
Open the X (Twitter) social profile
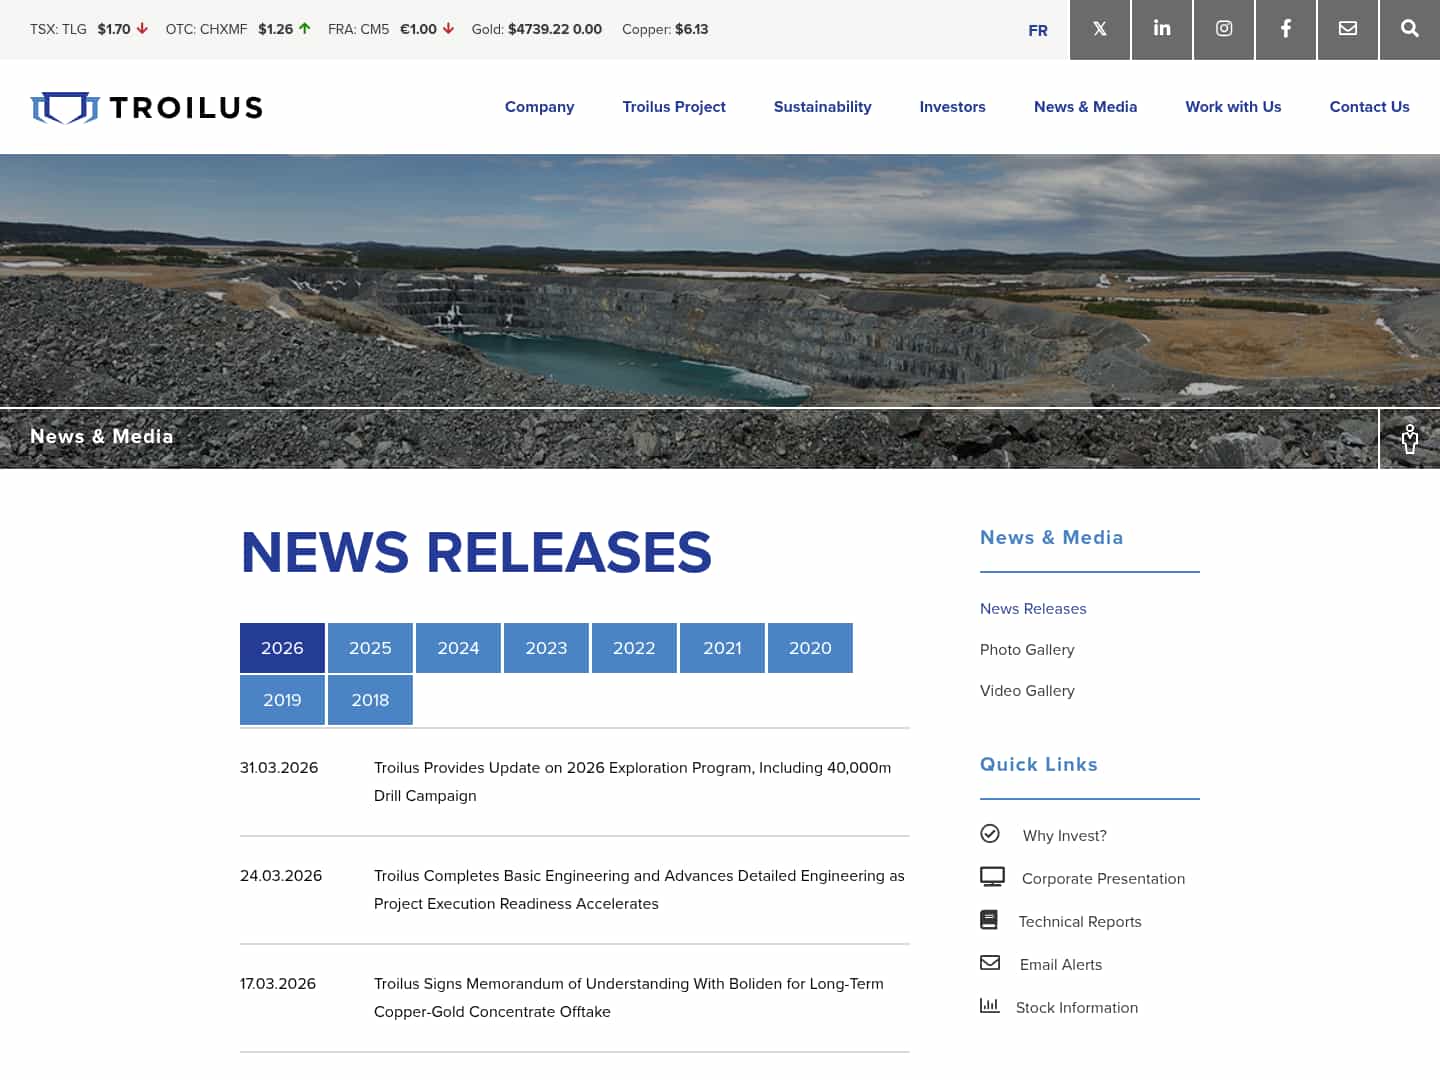[x=1099, y=29]
